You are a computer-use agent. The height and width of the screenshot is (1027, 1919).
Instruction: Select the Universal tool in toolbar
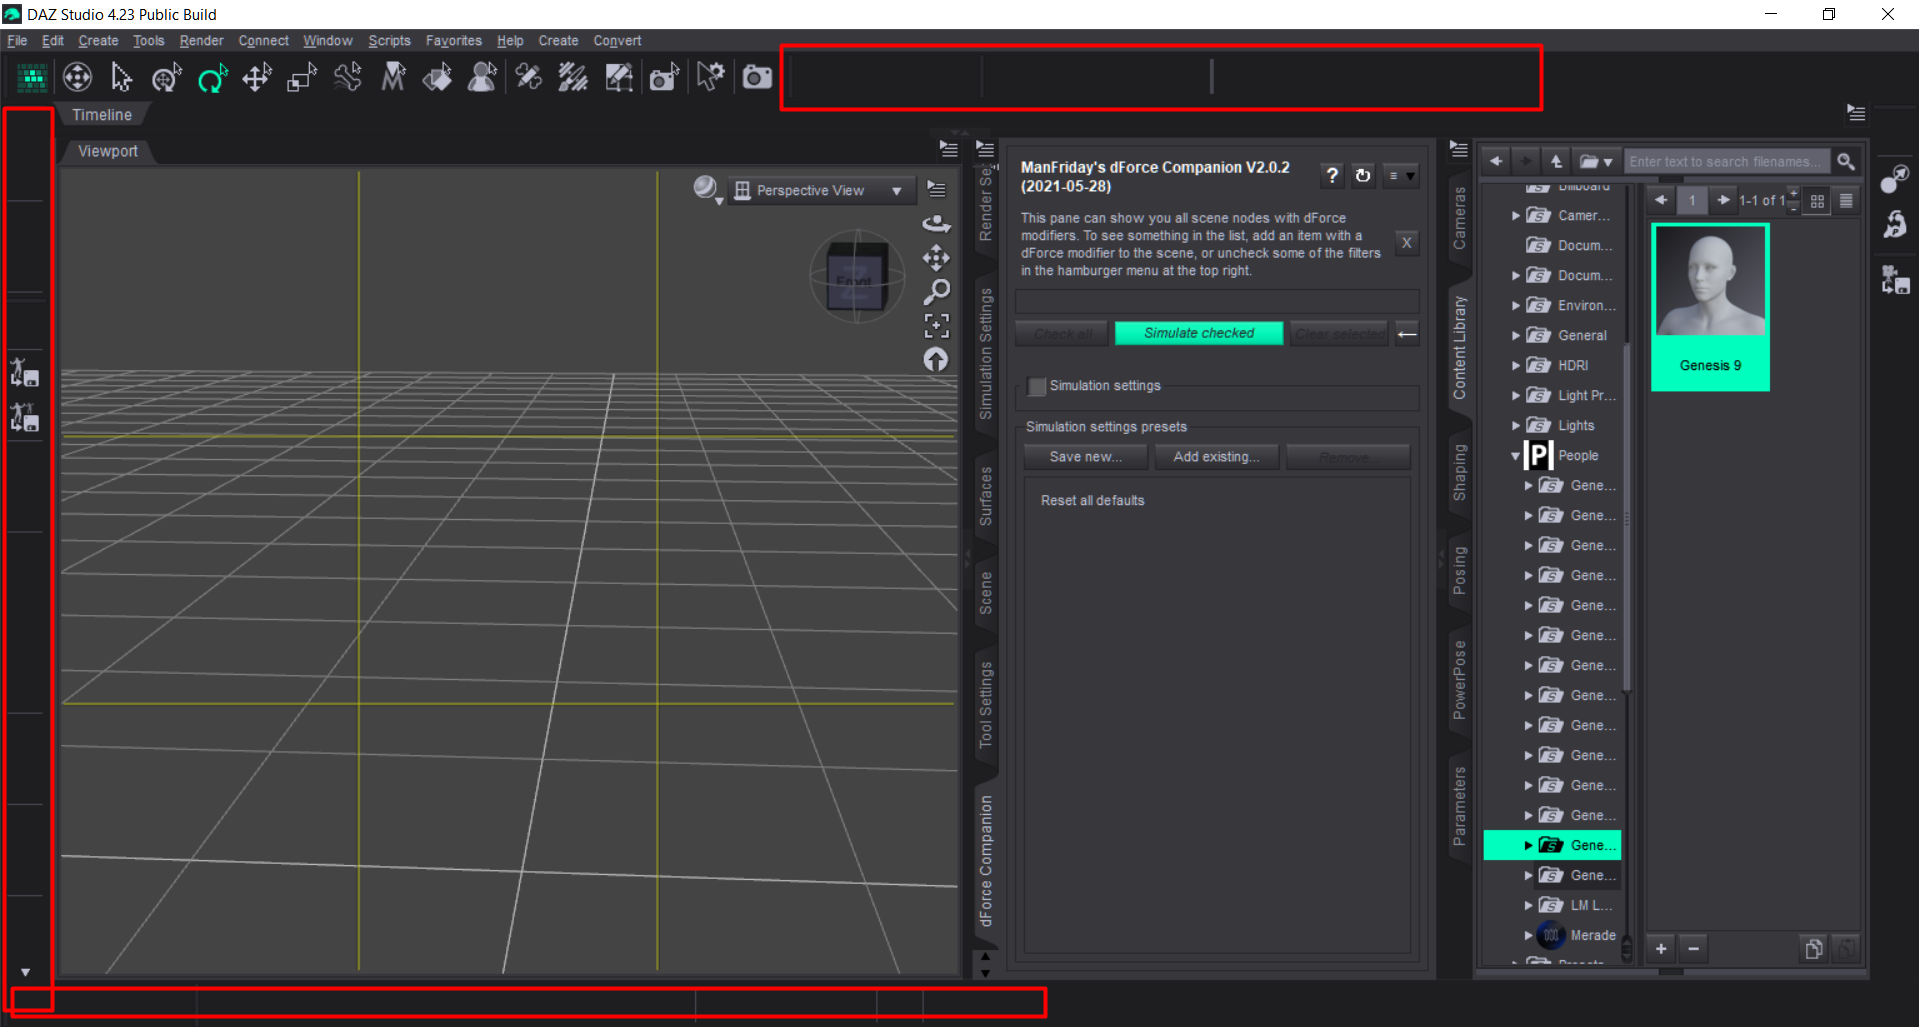click(167, 77)
